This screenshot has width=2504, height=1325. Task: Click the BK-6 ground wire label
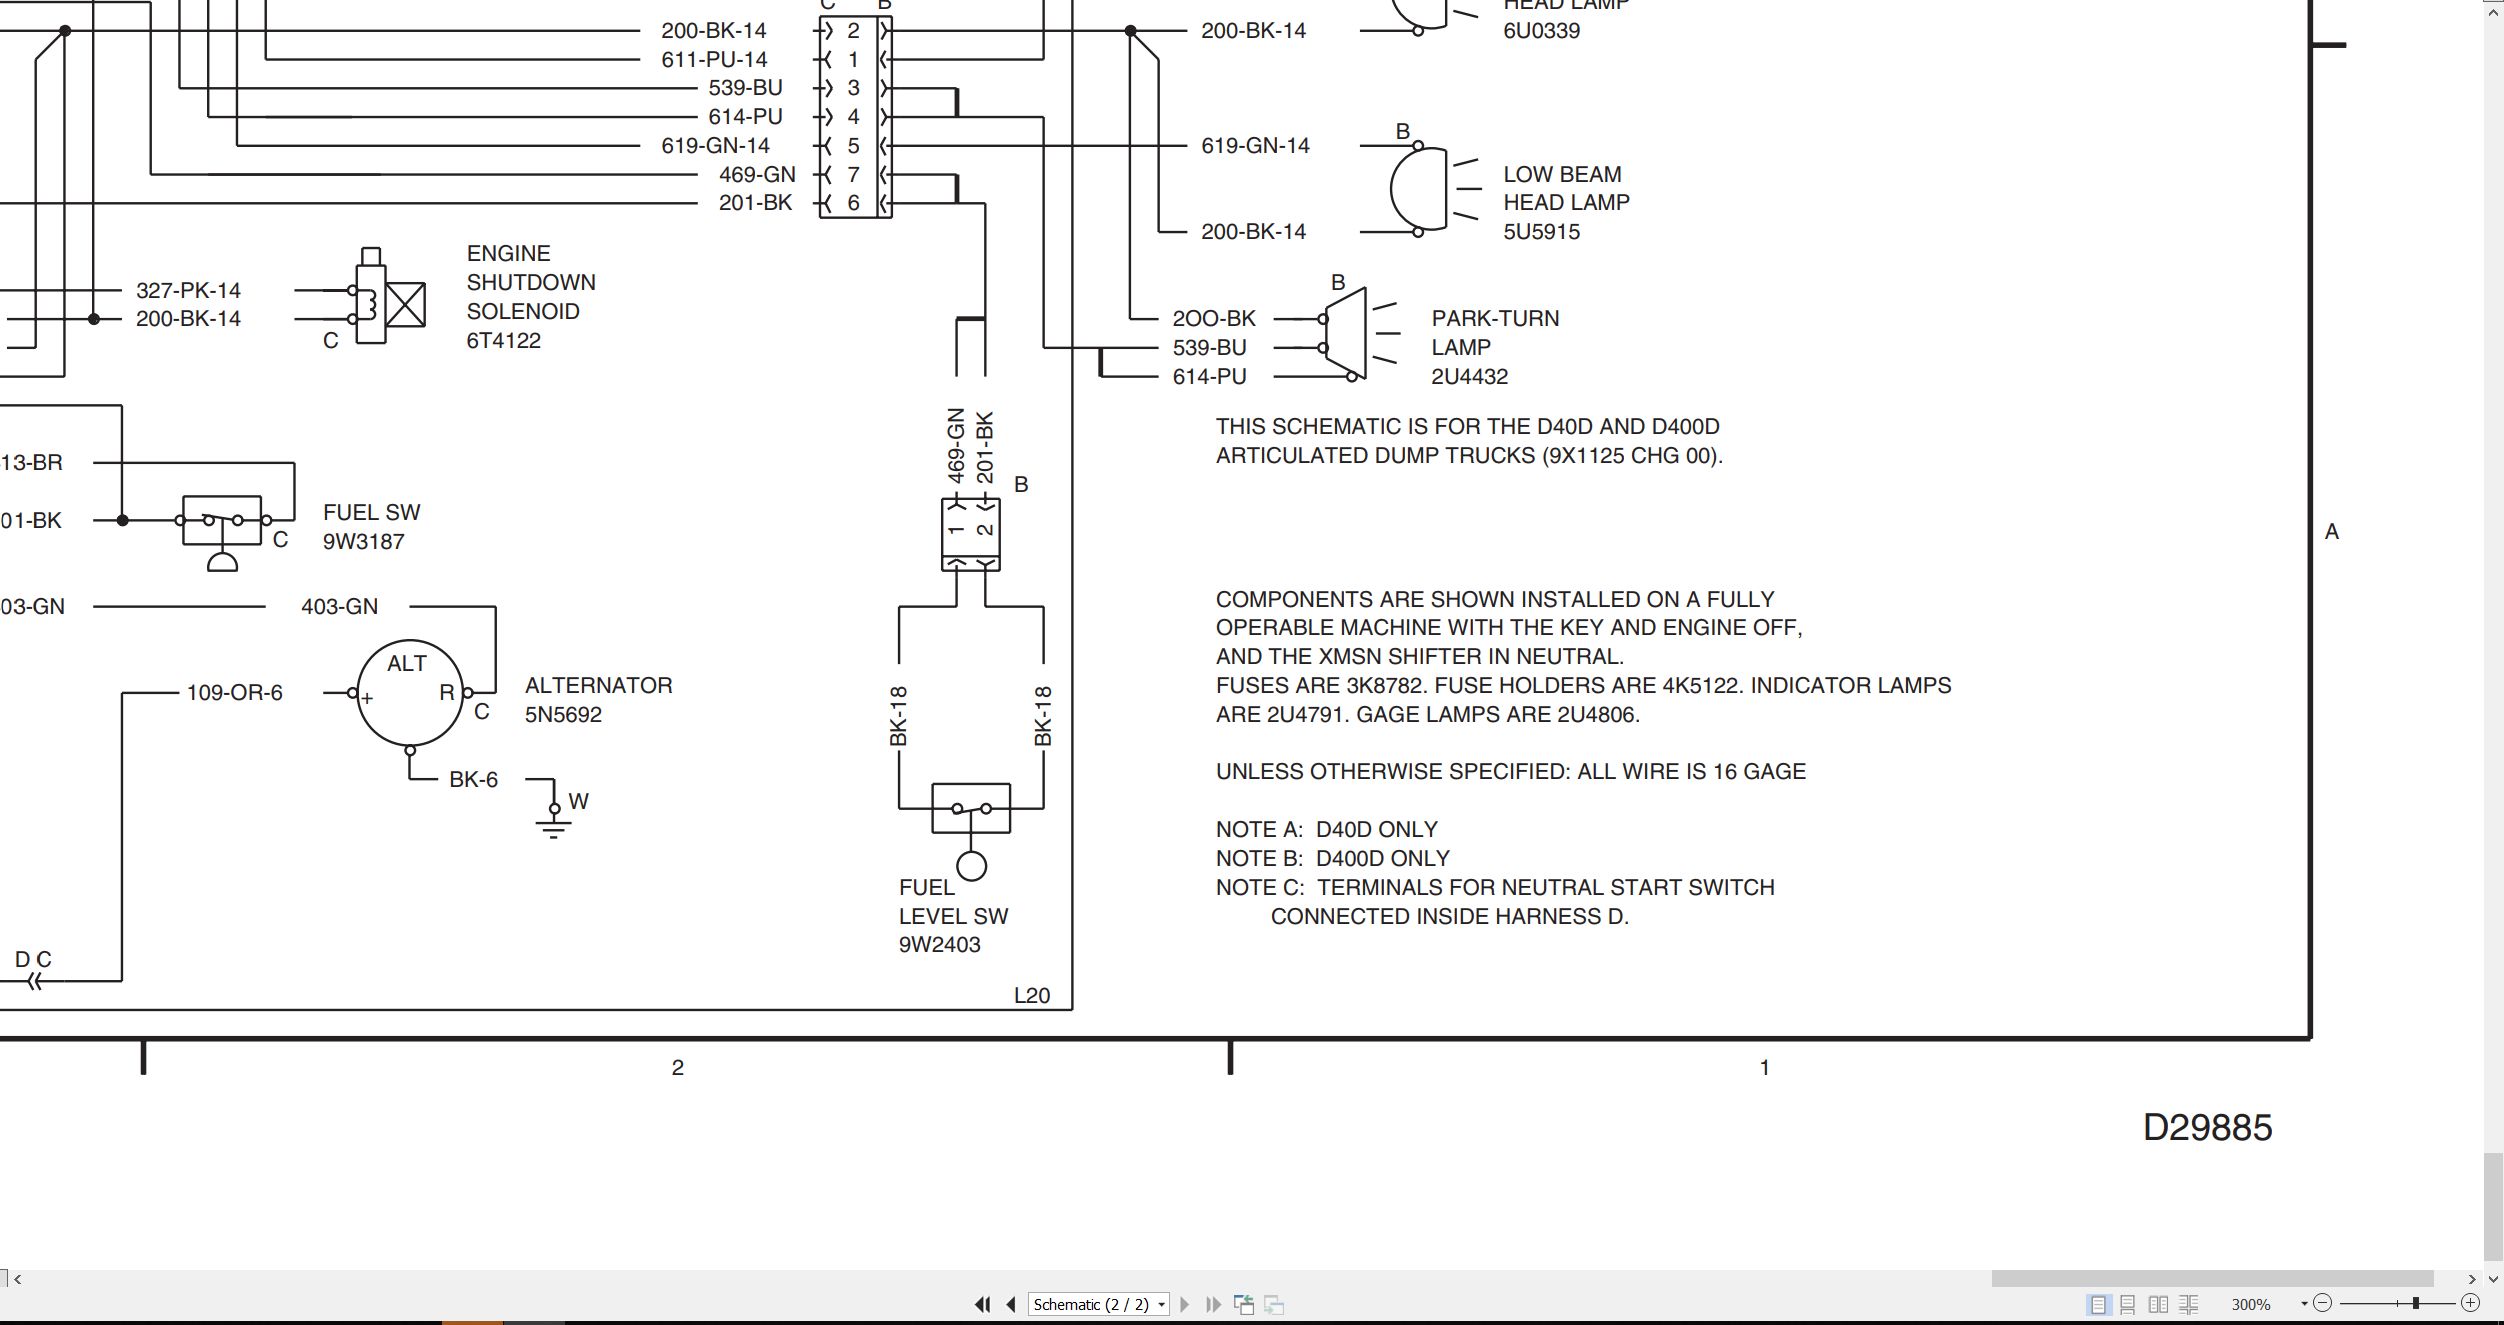click(x=473, y=780)
